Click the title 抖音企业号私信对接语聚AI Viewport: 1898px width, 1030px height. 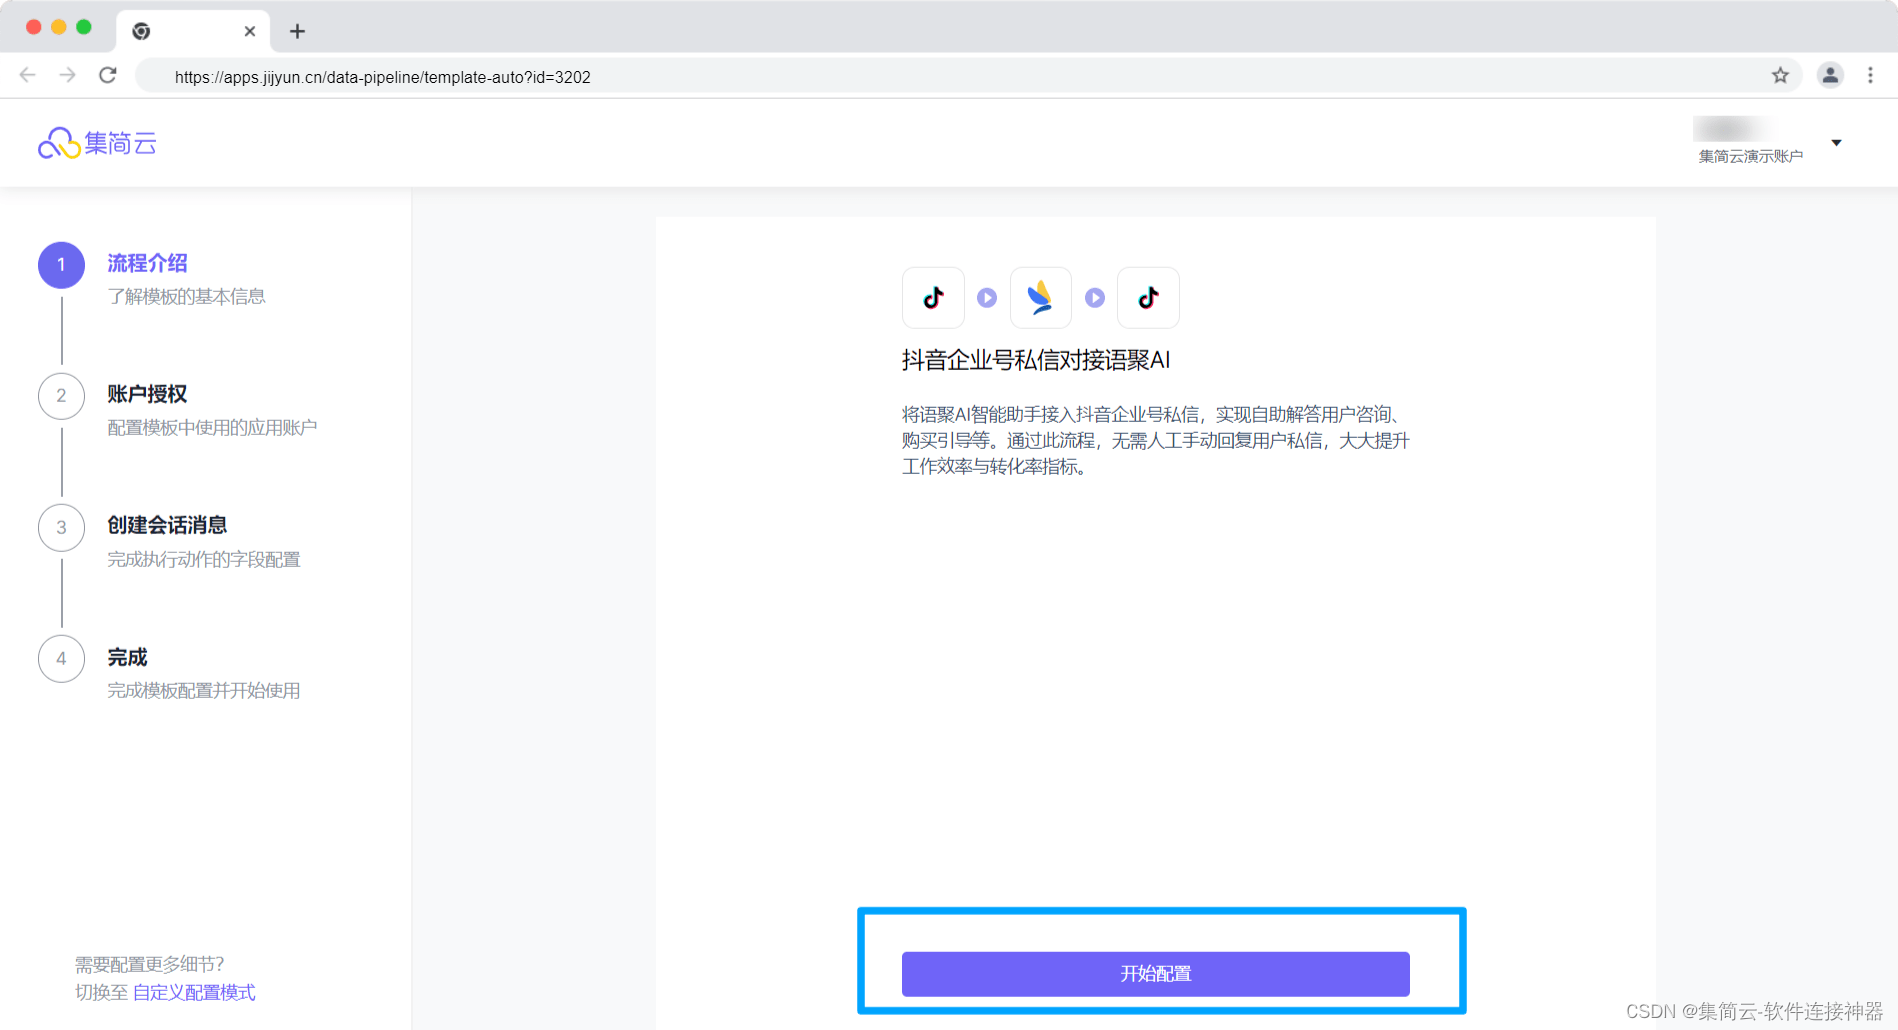click(1036, 360)
